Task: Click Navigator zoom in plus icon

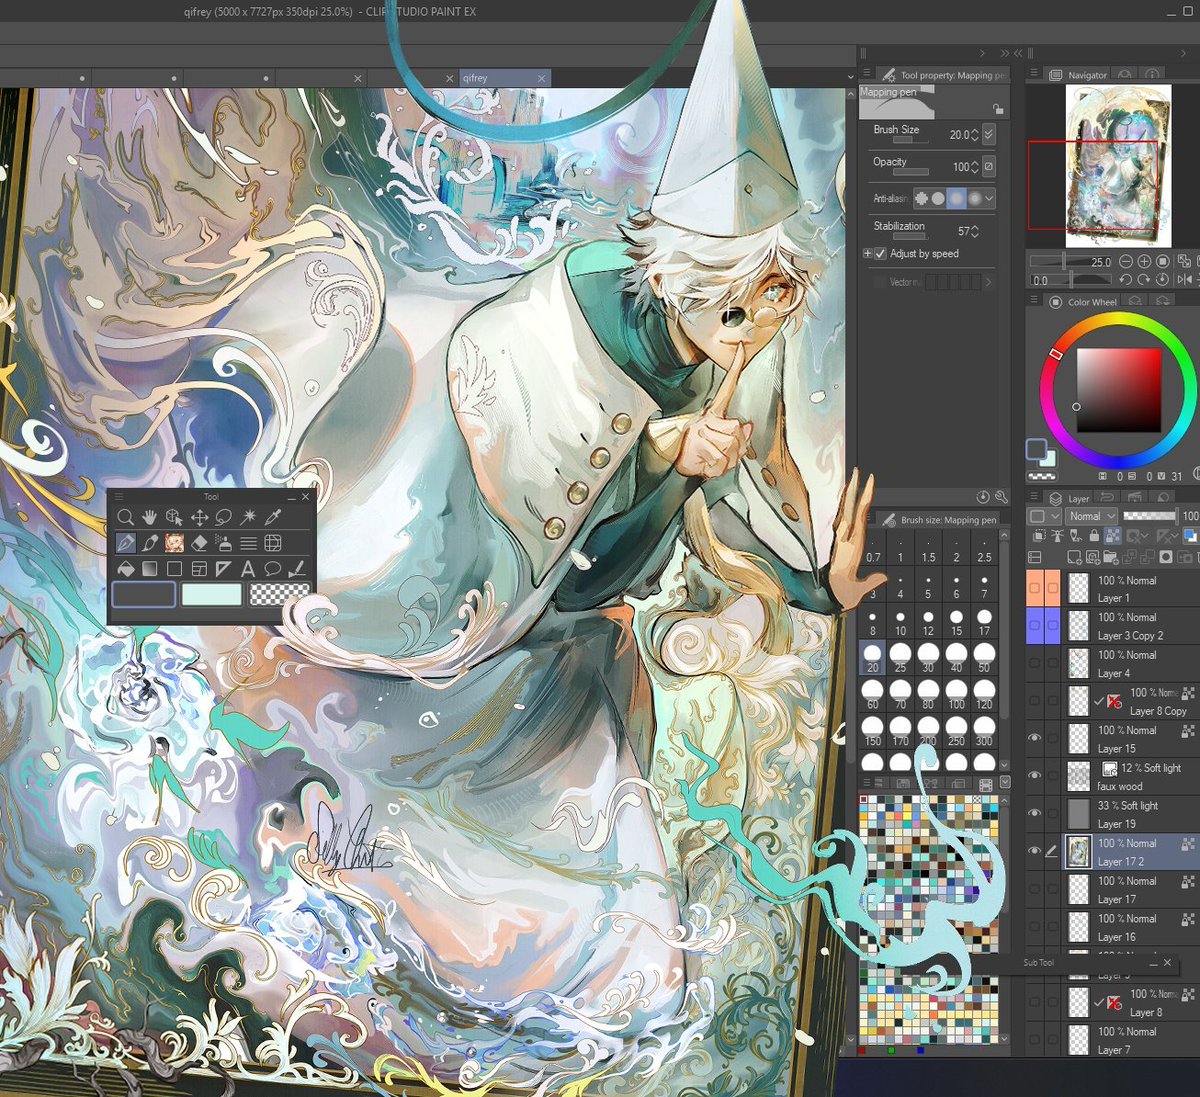Action: [1144, 261]
